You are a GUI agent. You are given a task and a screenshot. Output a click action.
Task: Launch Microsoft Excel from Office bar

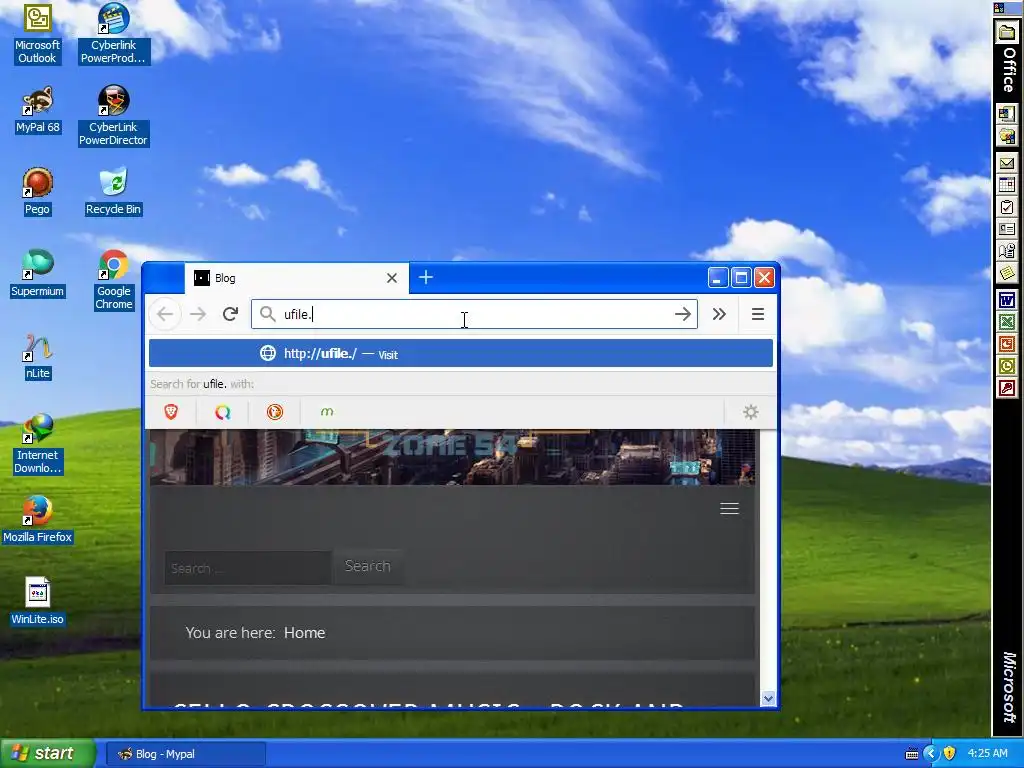1007,322
